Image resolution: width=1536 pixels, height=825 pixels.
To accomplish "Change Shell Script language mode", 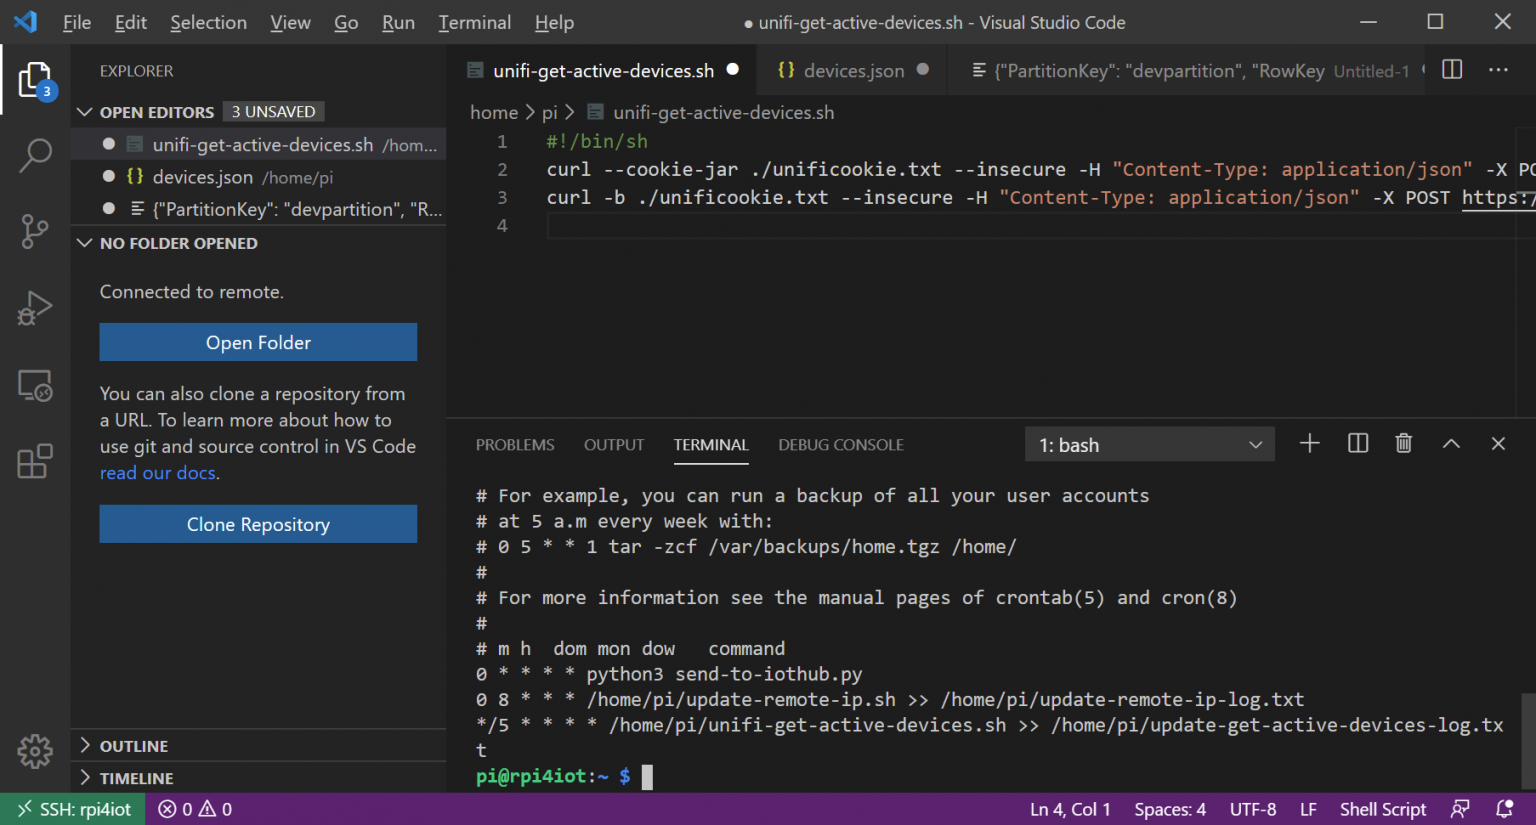I will 1383,809.
